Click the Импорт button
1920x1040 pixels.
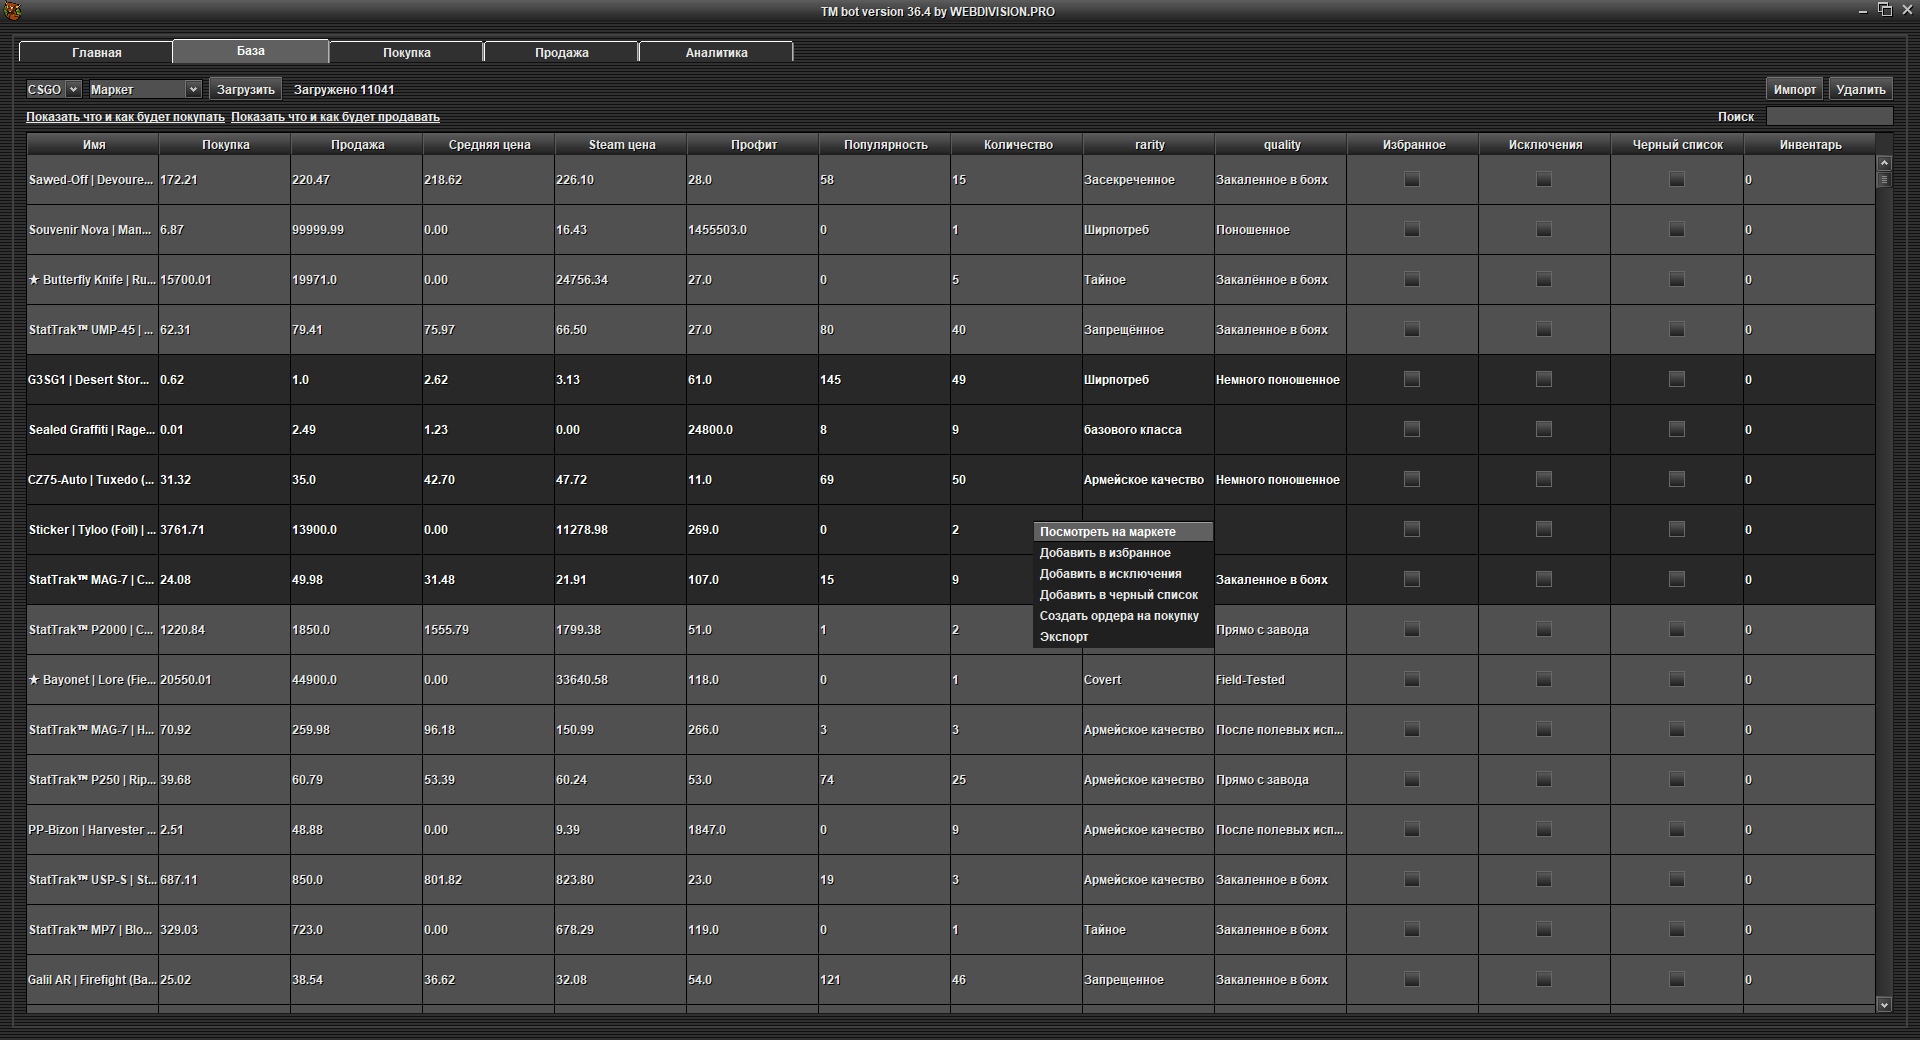[1794, 90]
